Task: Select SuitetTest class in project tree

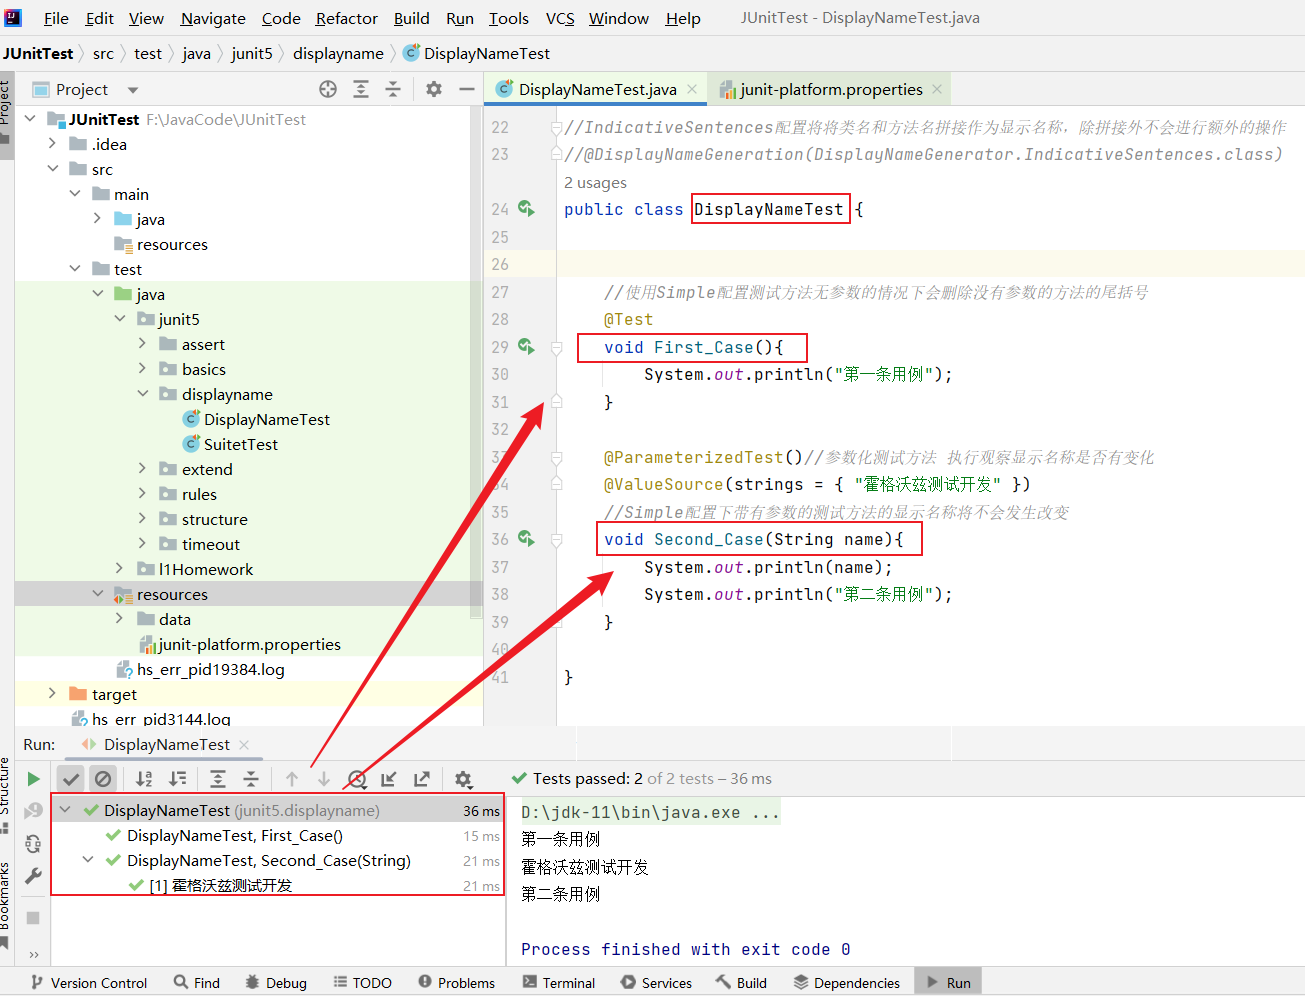Action: pos(240,444)
